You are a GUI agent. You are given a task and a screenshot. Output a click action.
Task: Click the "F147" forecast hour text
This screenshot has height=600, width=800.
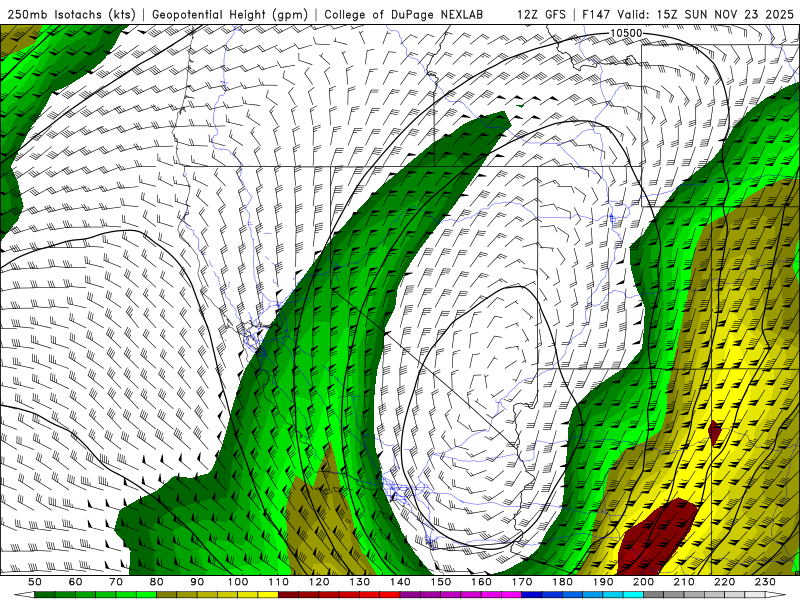(596, 14)
